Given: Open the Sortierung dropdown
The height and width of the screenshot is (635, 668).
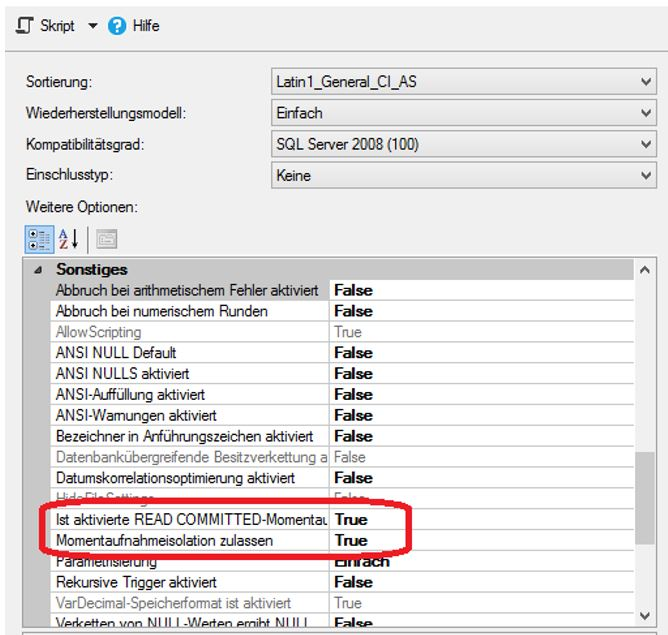Looking at the screenshot, I should pos(645,82).
